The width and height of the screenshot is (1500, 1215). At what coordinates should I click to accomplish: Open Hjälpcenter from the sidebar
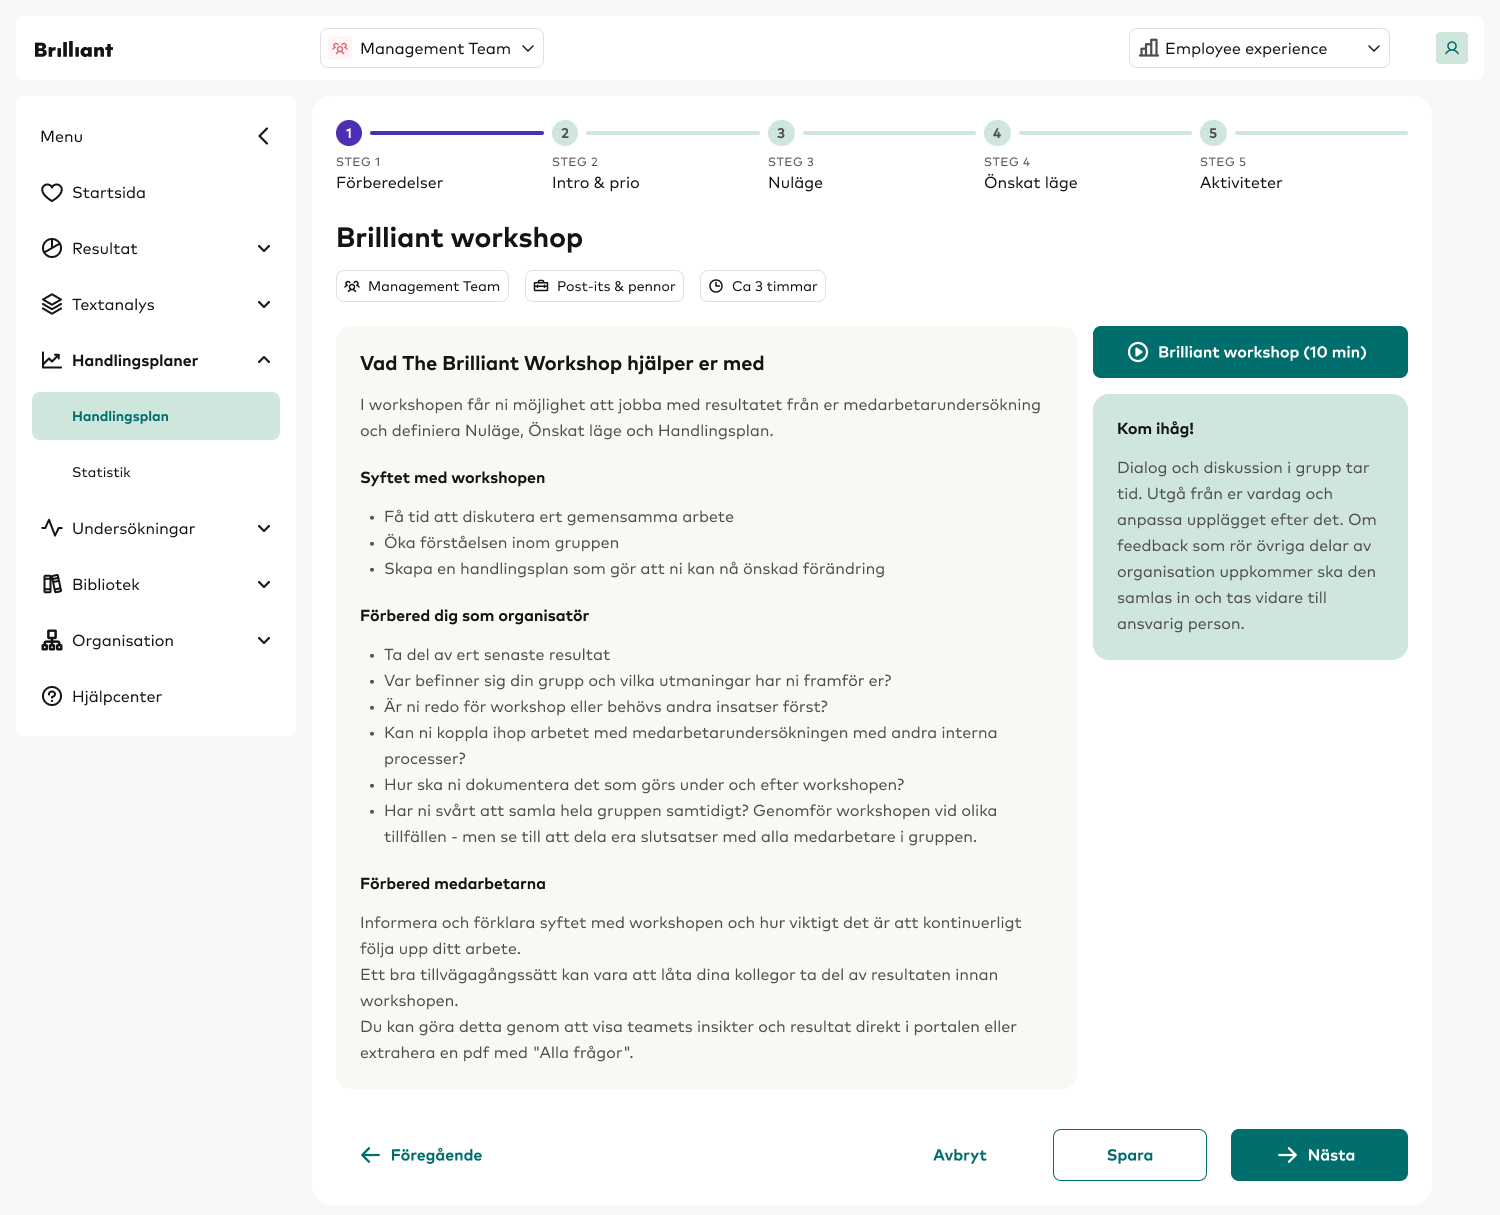117,696
